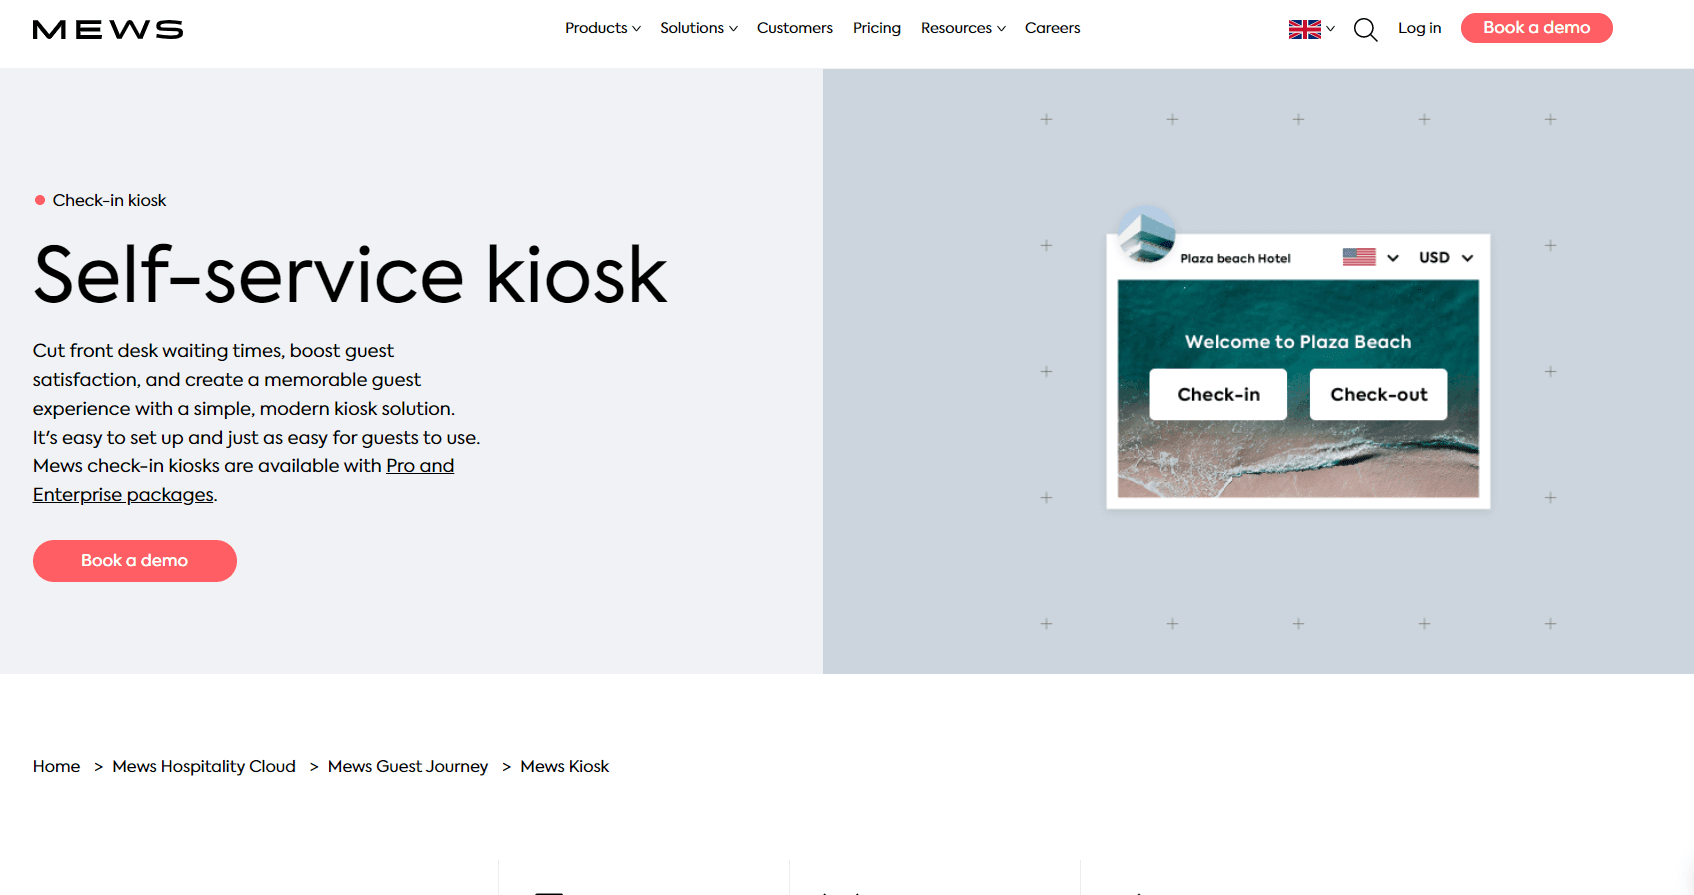Navigate to Careers
The height and width of the screenshot is (895, 1694).
[1052, 28]
